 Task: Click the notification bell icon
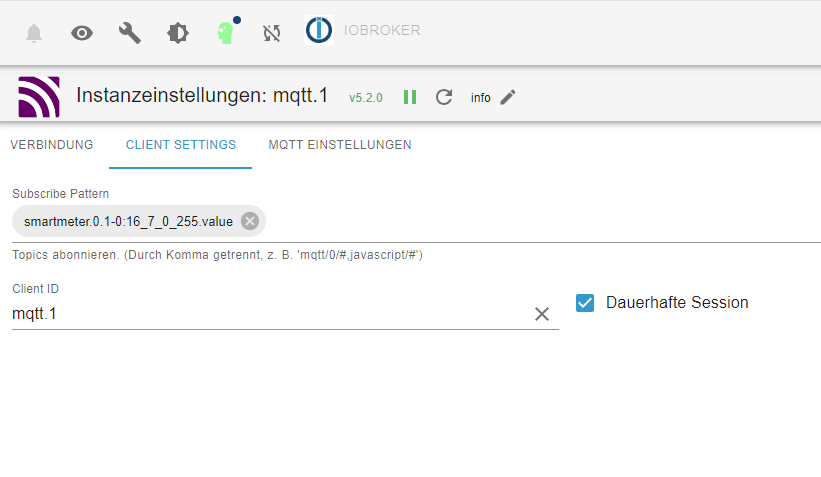pos(34,33)
